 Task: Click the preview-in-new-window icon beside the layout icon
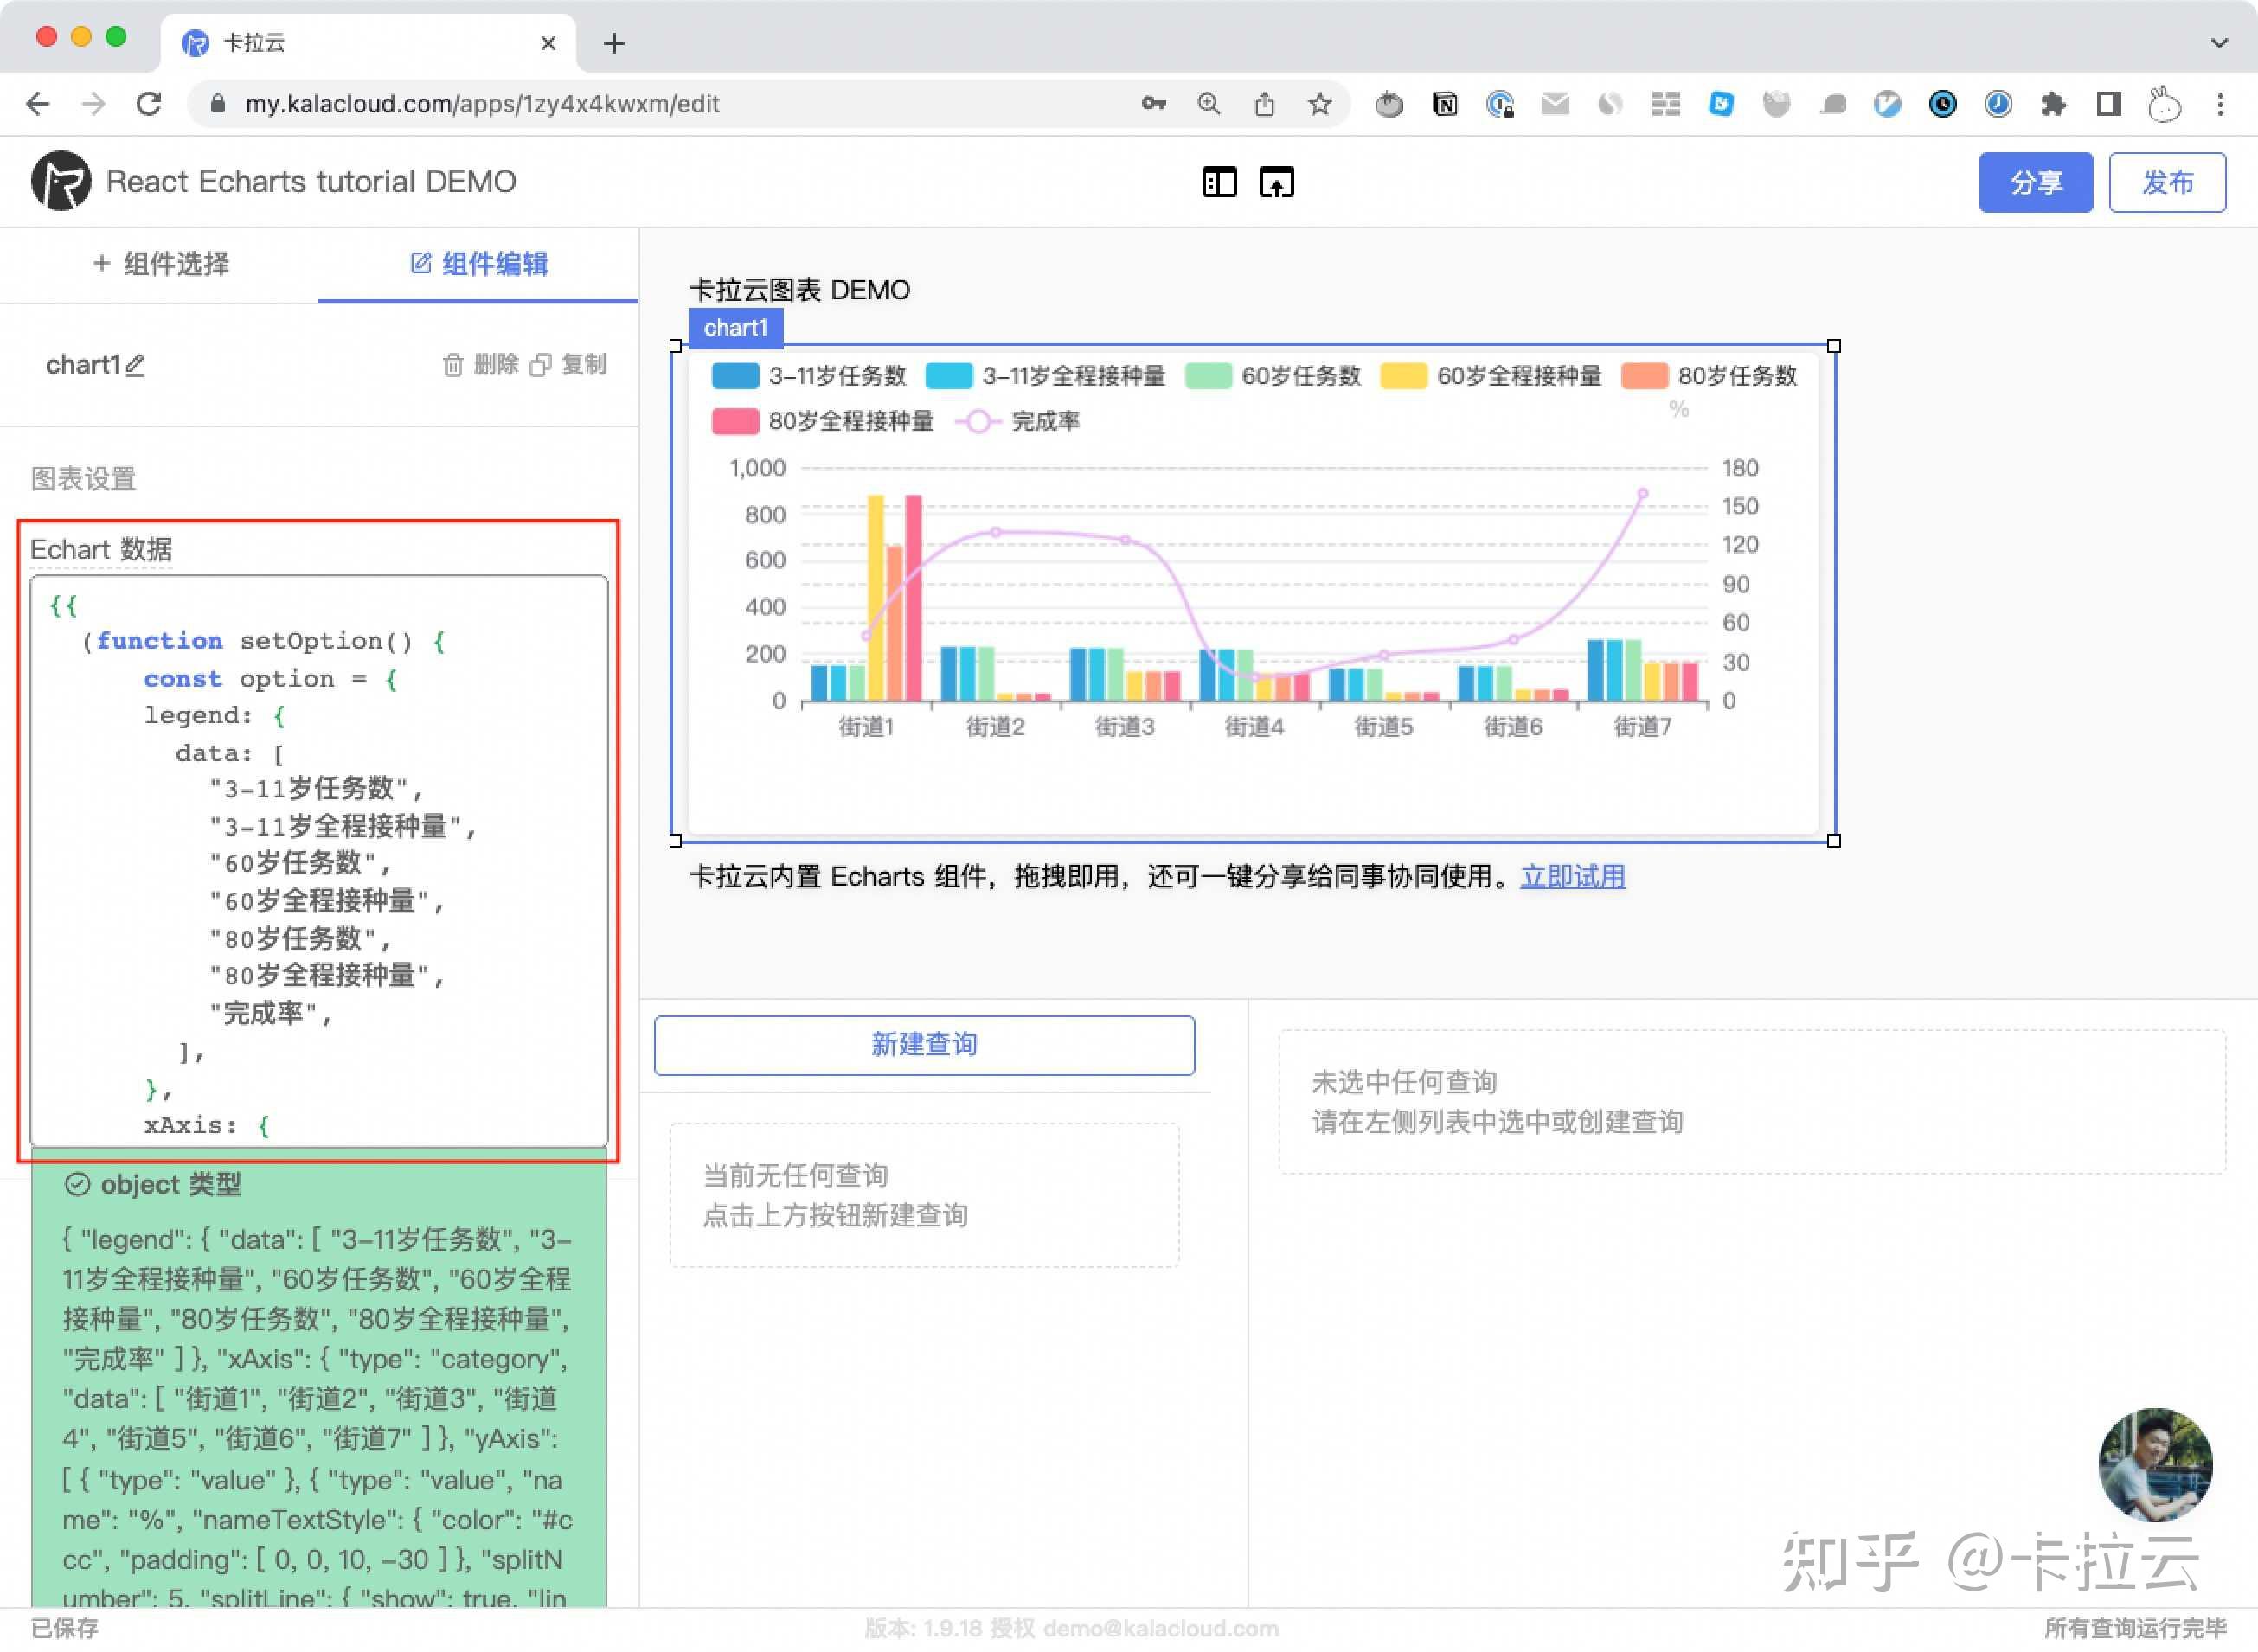[x=1277, y=182]
